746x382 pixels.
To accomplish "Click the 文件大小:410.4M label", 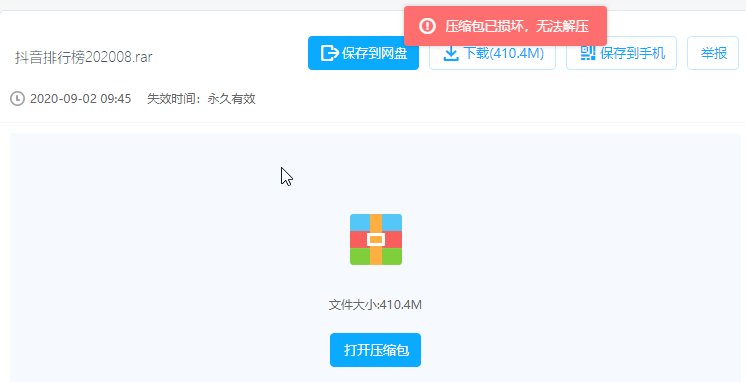I will 375,304.
